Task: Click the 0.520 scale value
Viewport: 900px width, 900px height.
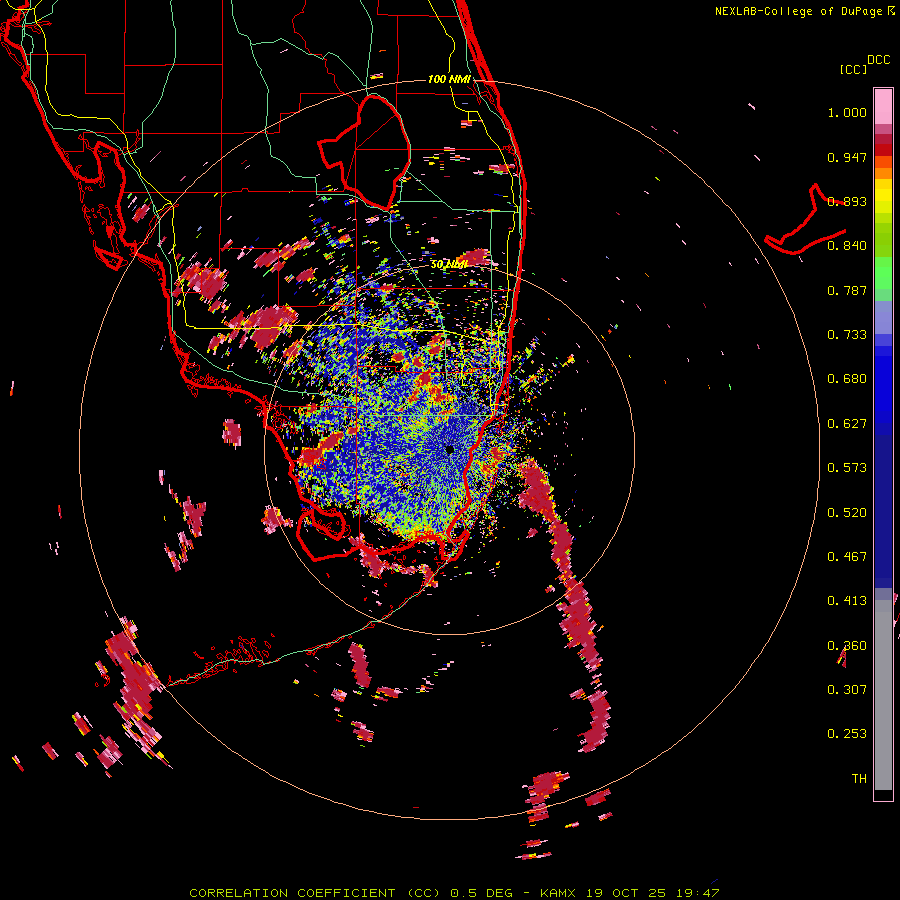Action: pyautogui.click(x=847, y=513)
